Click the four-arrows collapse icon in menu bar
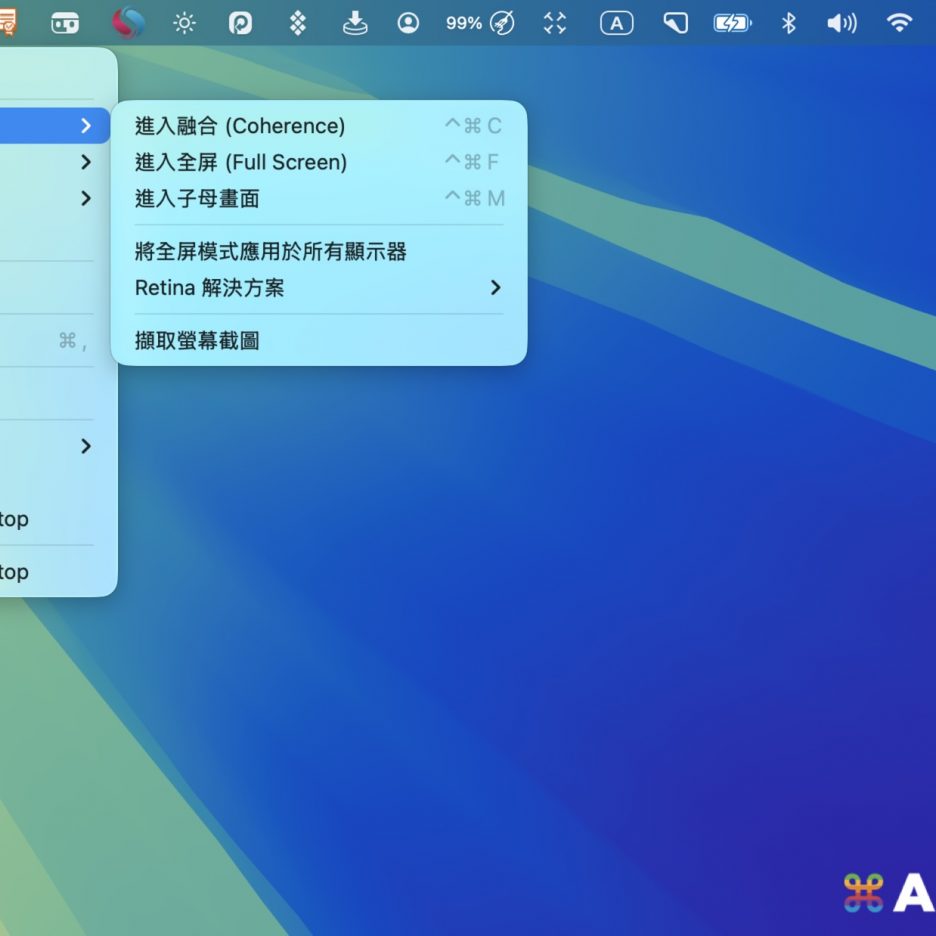 click(555, 23)
